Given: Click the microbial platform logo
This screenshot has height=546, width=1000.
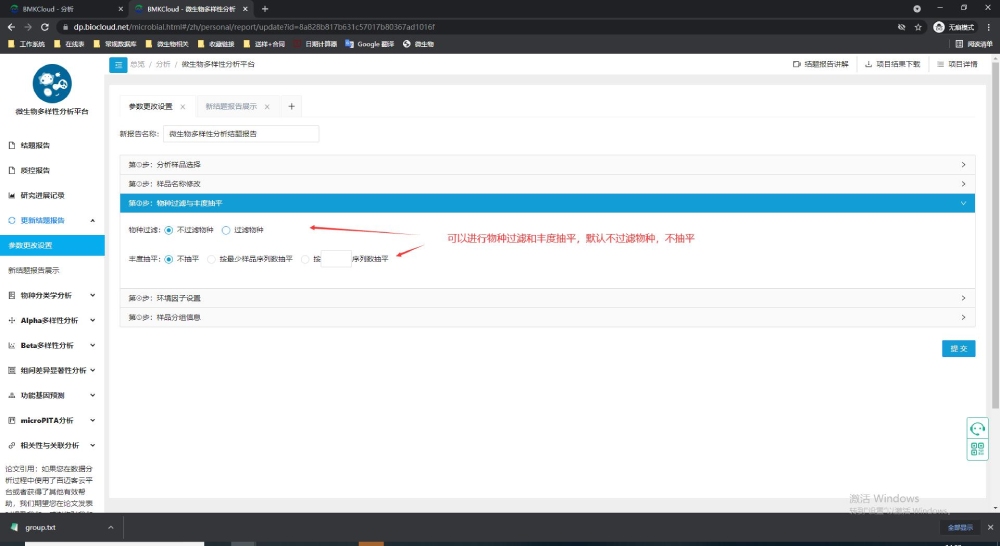Looking at the screenshot, I should 52,83.
